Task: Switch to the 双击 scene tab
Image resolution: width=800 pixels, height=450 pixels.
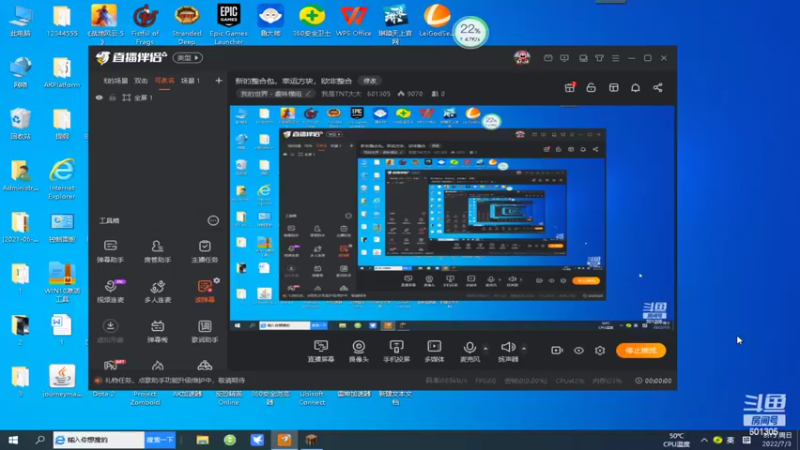Action: (x=141, y=81)
